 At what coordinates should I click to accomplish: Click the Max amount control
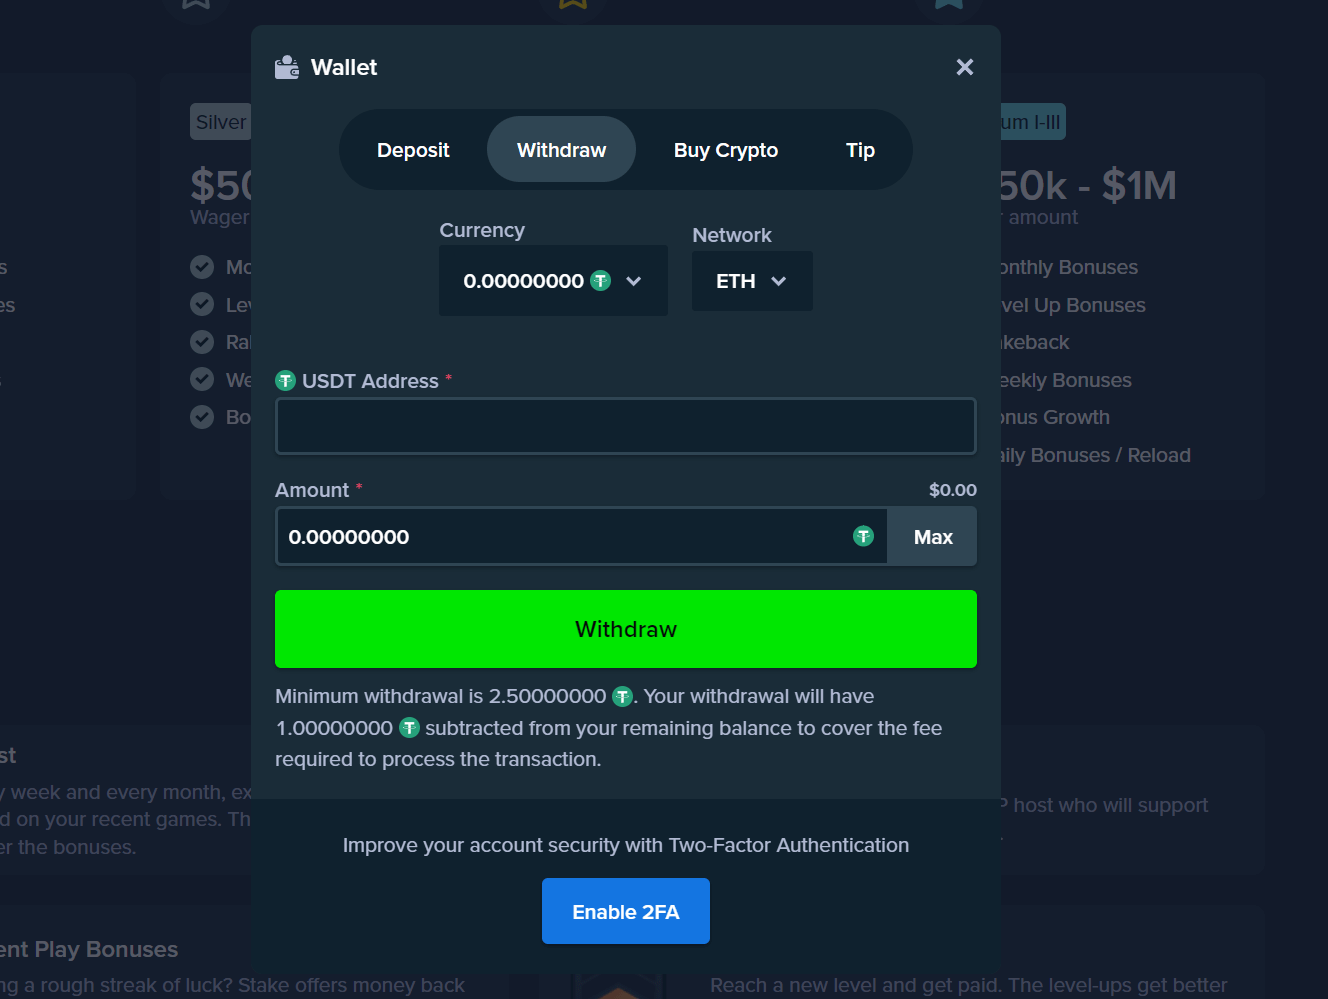(x=931, y=536)
